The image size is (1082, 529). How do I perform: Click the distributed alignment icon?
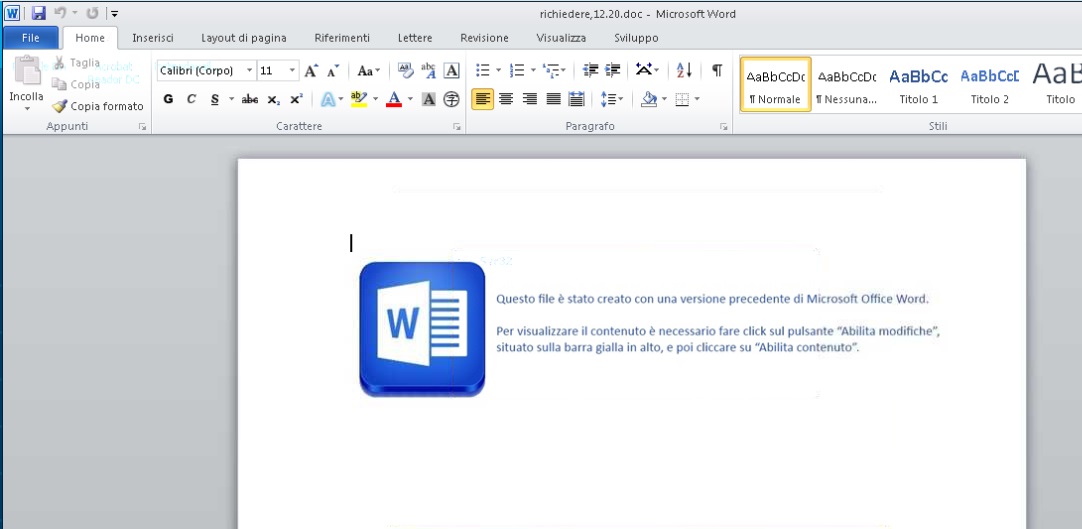pos(576,99)
